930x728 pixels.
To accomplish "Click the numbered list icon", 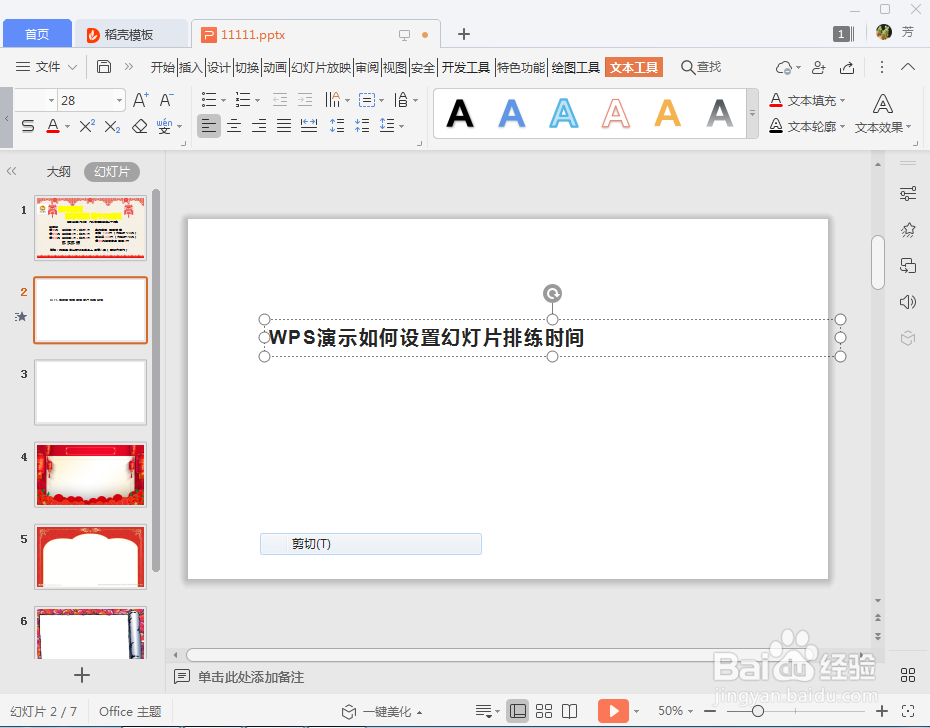I will point(244,99).
